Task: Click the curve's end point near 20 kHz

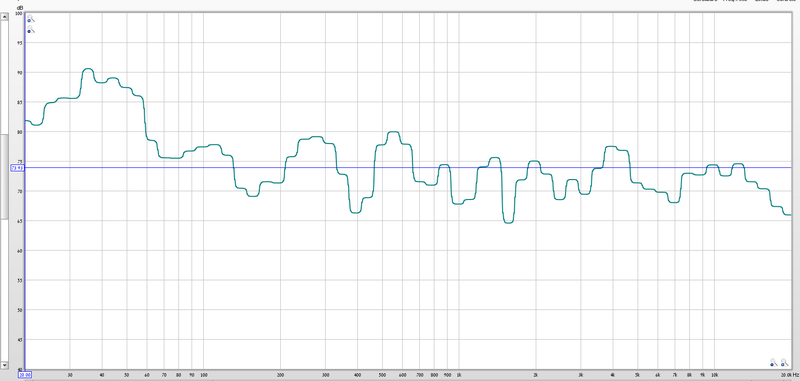Action: [x=789, y=215]
